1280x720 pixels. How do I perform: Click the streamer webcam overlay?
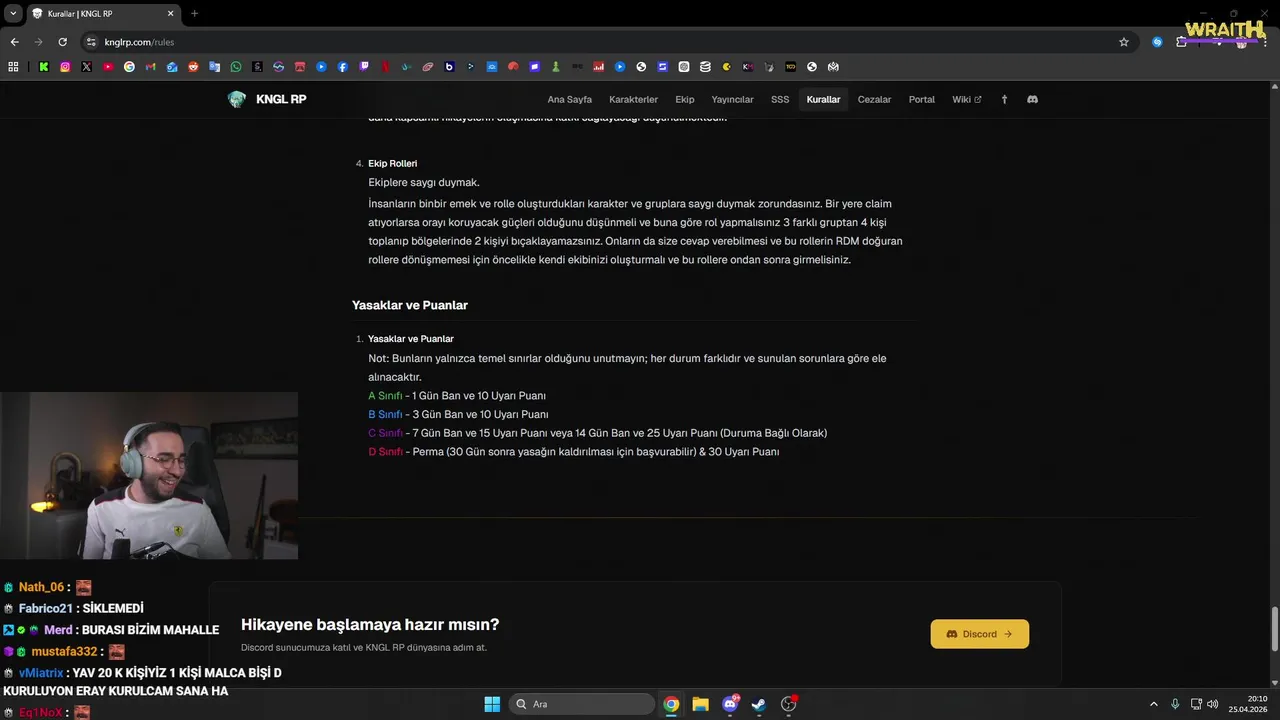point(149,475)
